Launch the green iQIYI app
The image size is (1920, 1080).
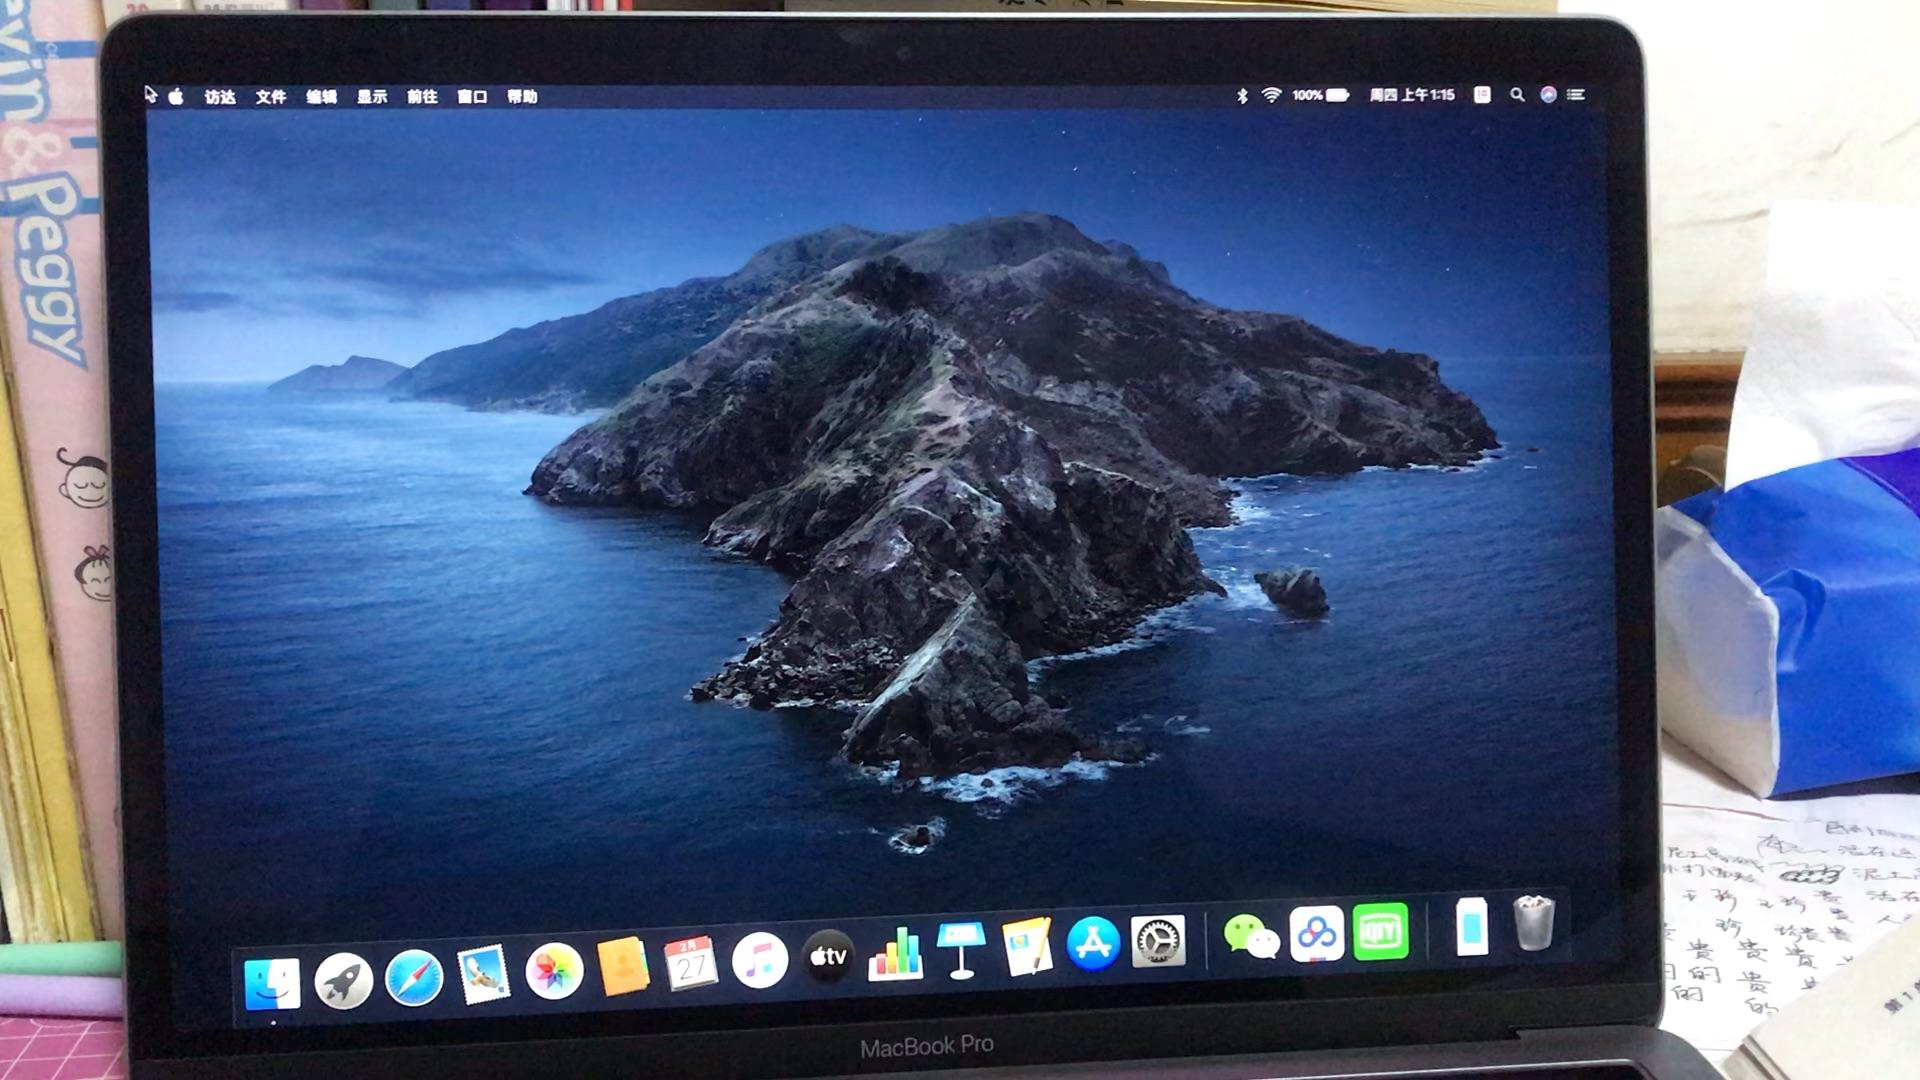click(1380, 931)
